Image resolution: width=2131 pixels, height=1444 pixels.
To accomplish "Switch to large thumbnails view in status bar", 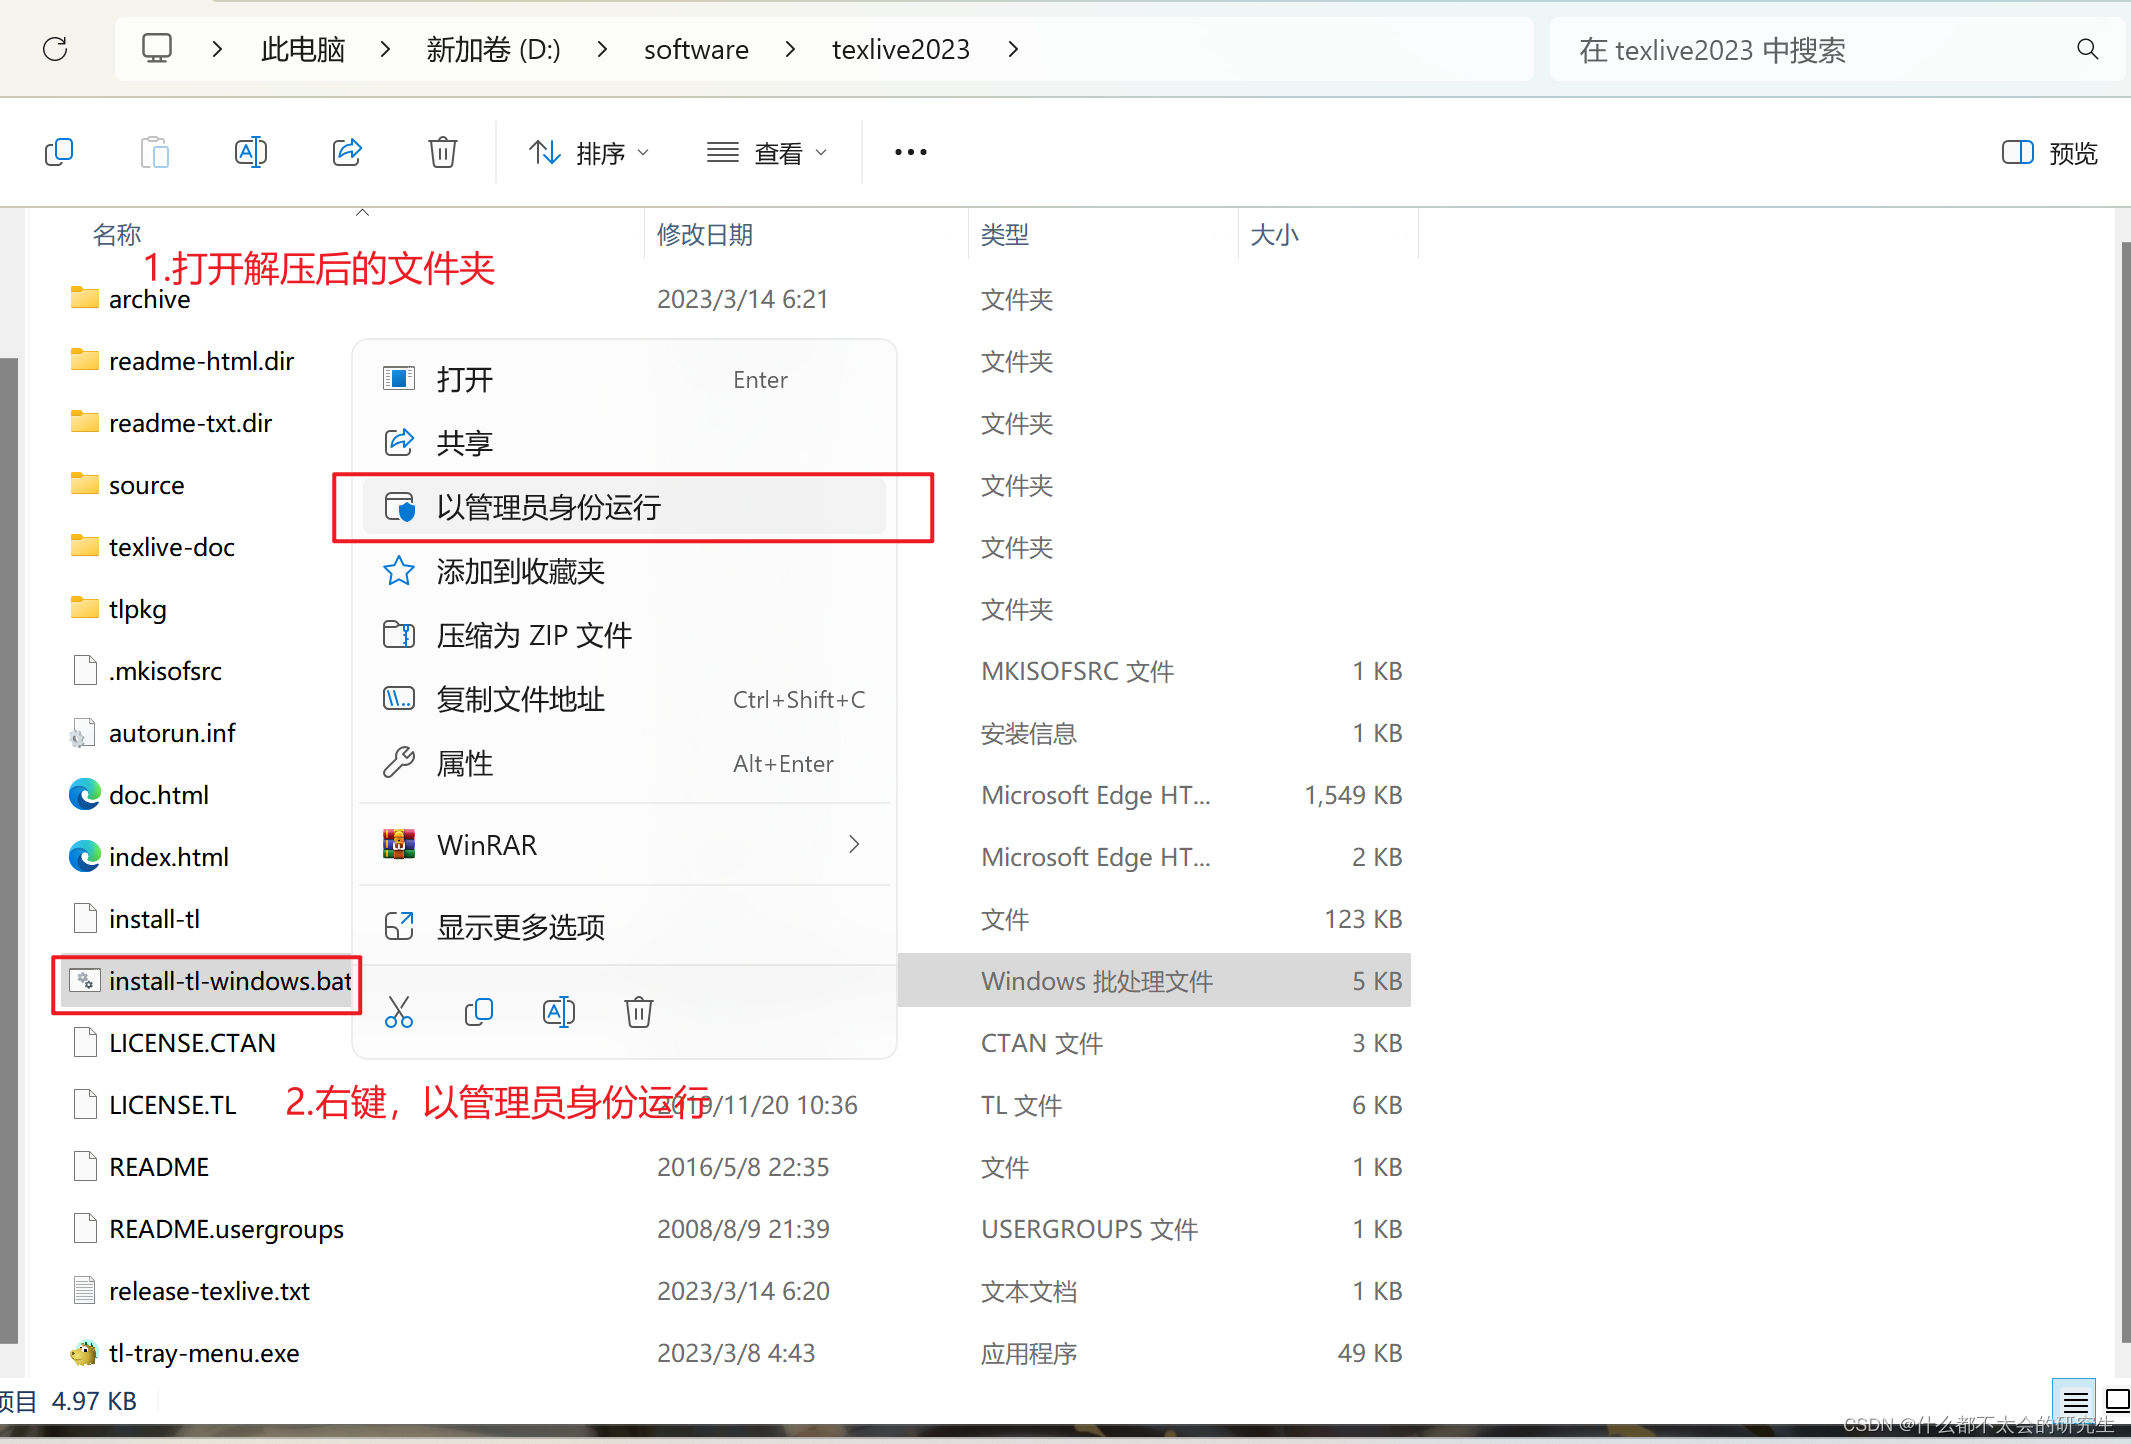I will (2116, 1402).
